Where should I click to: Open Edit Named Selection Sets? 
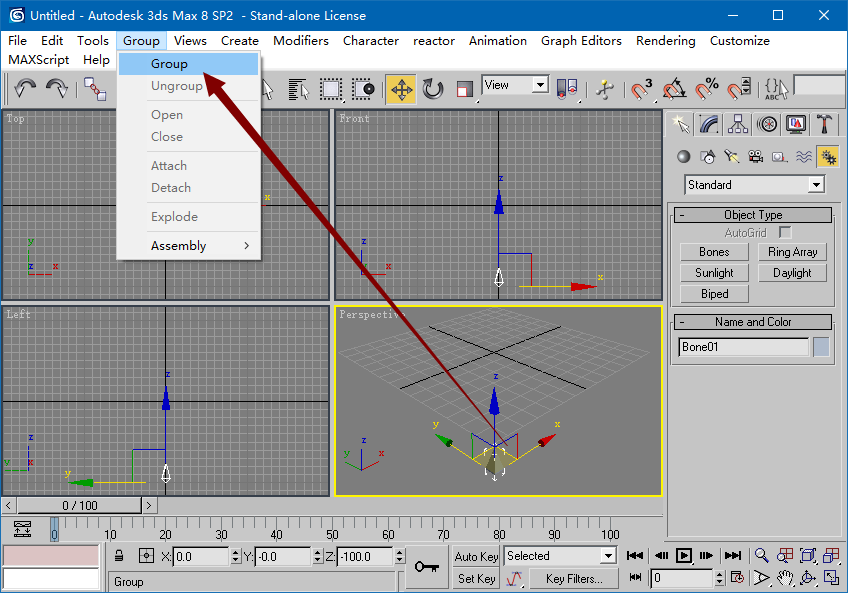pos(776,89)
